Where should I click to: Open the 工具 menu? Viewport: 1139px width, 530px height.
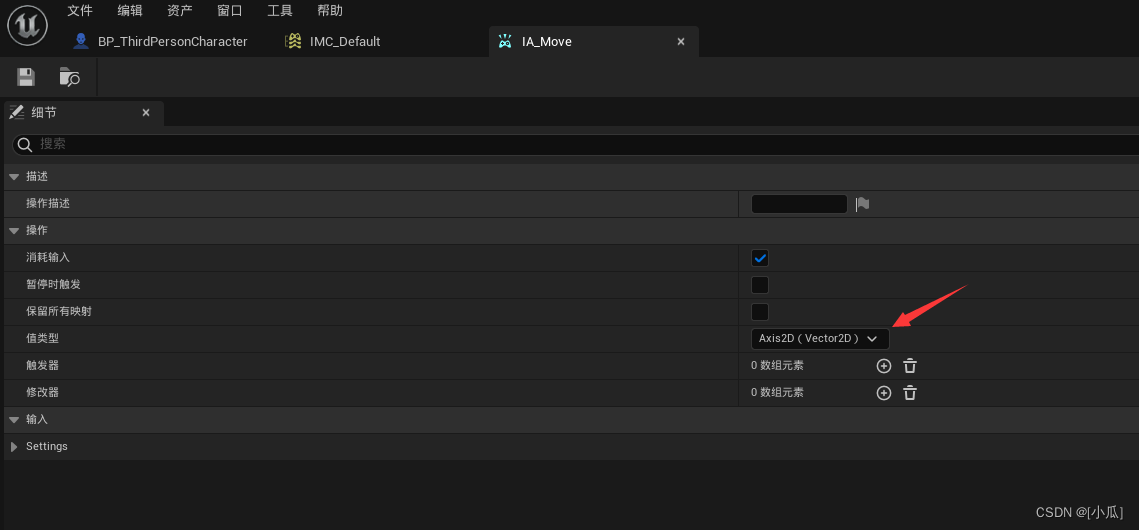pos(280,10)
